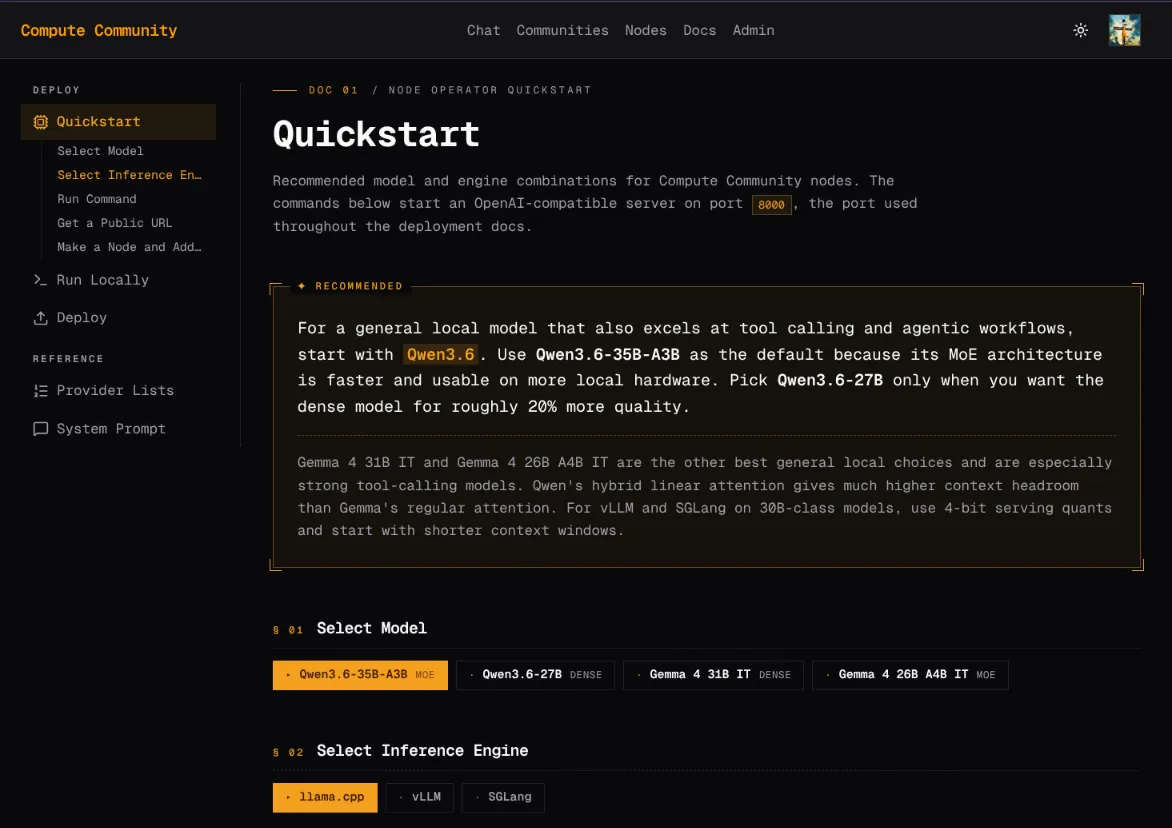The image size is (1172, 828).
Task: Open Docs in top navigation
Action: click(699, 31)
